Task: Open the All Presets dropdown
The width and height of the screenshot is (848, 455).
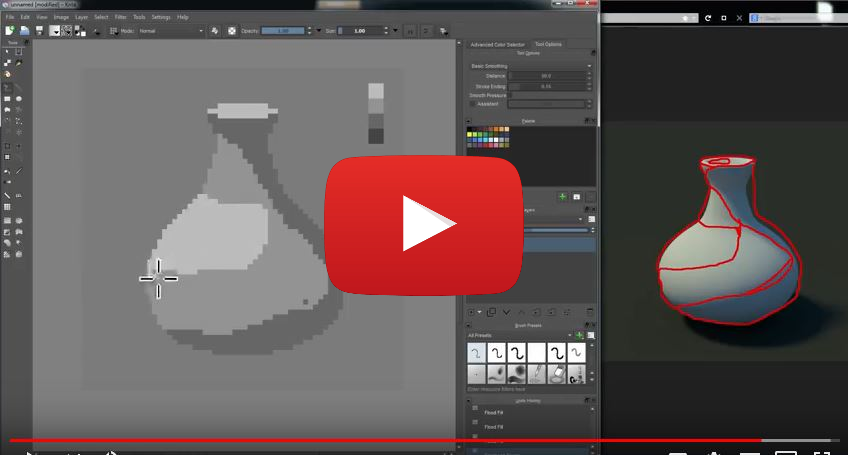Action: click(x=520, y=335)
